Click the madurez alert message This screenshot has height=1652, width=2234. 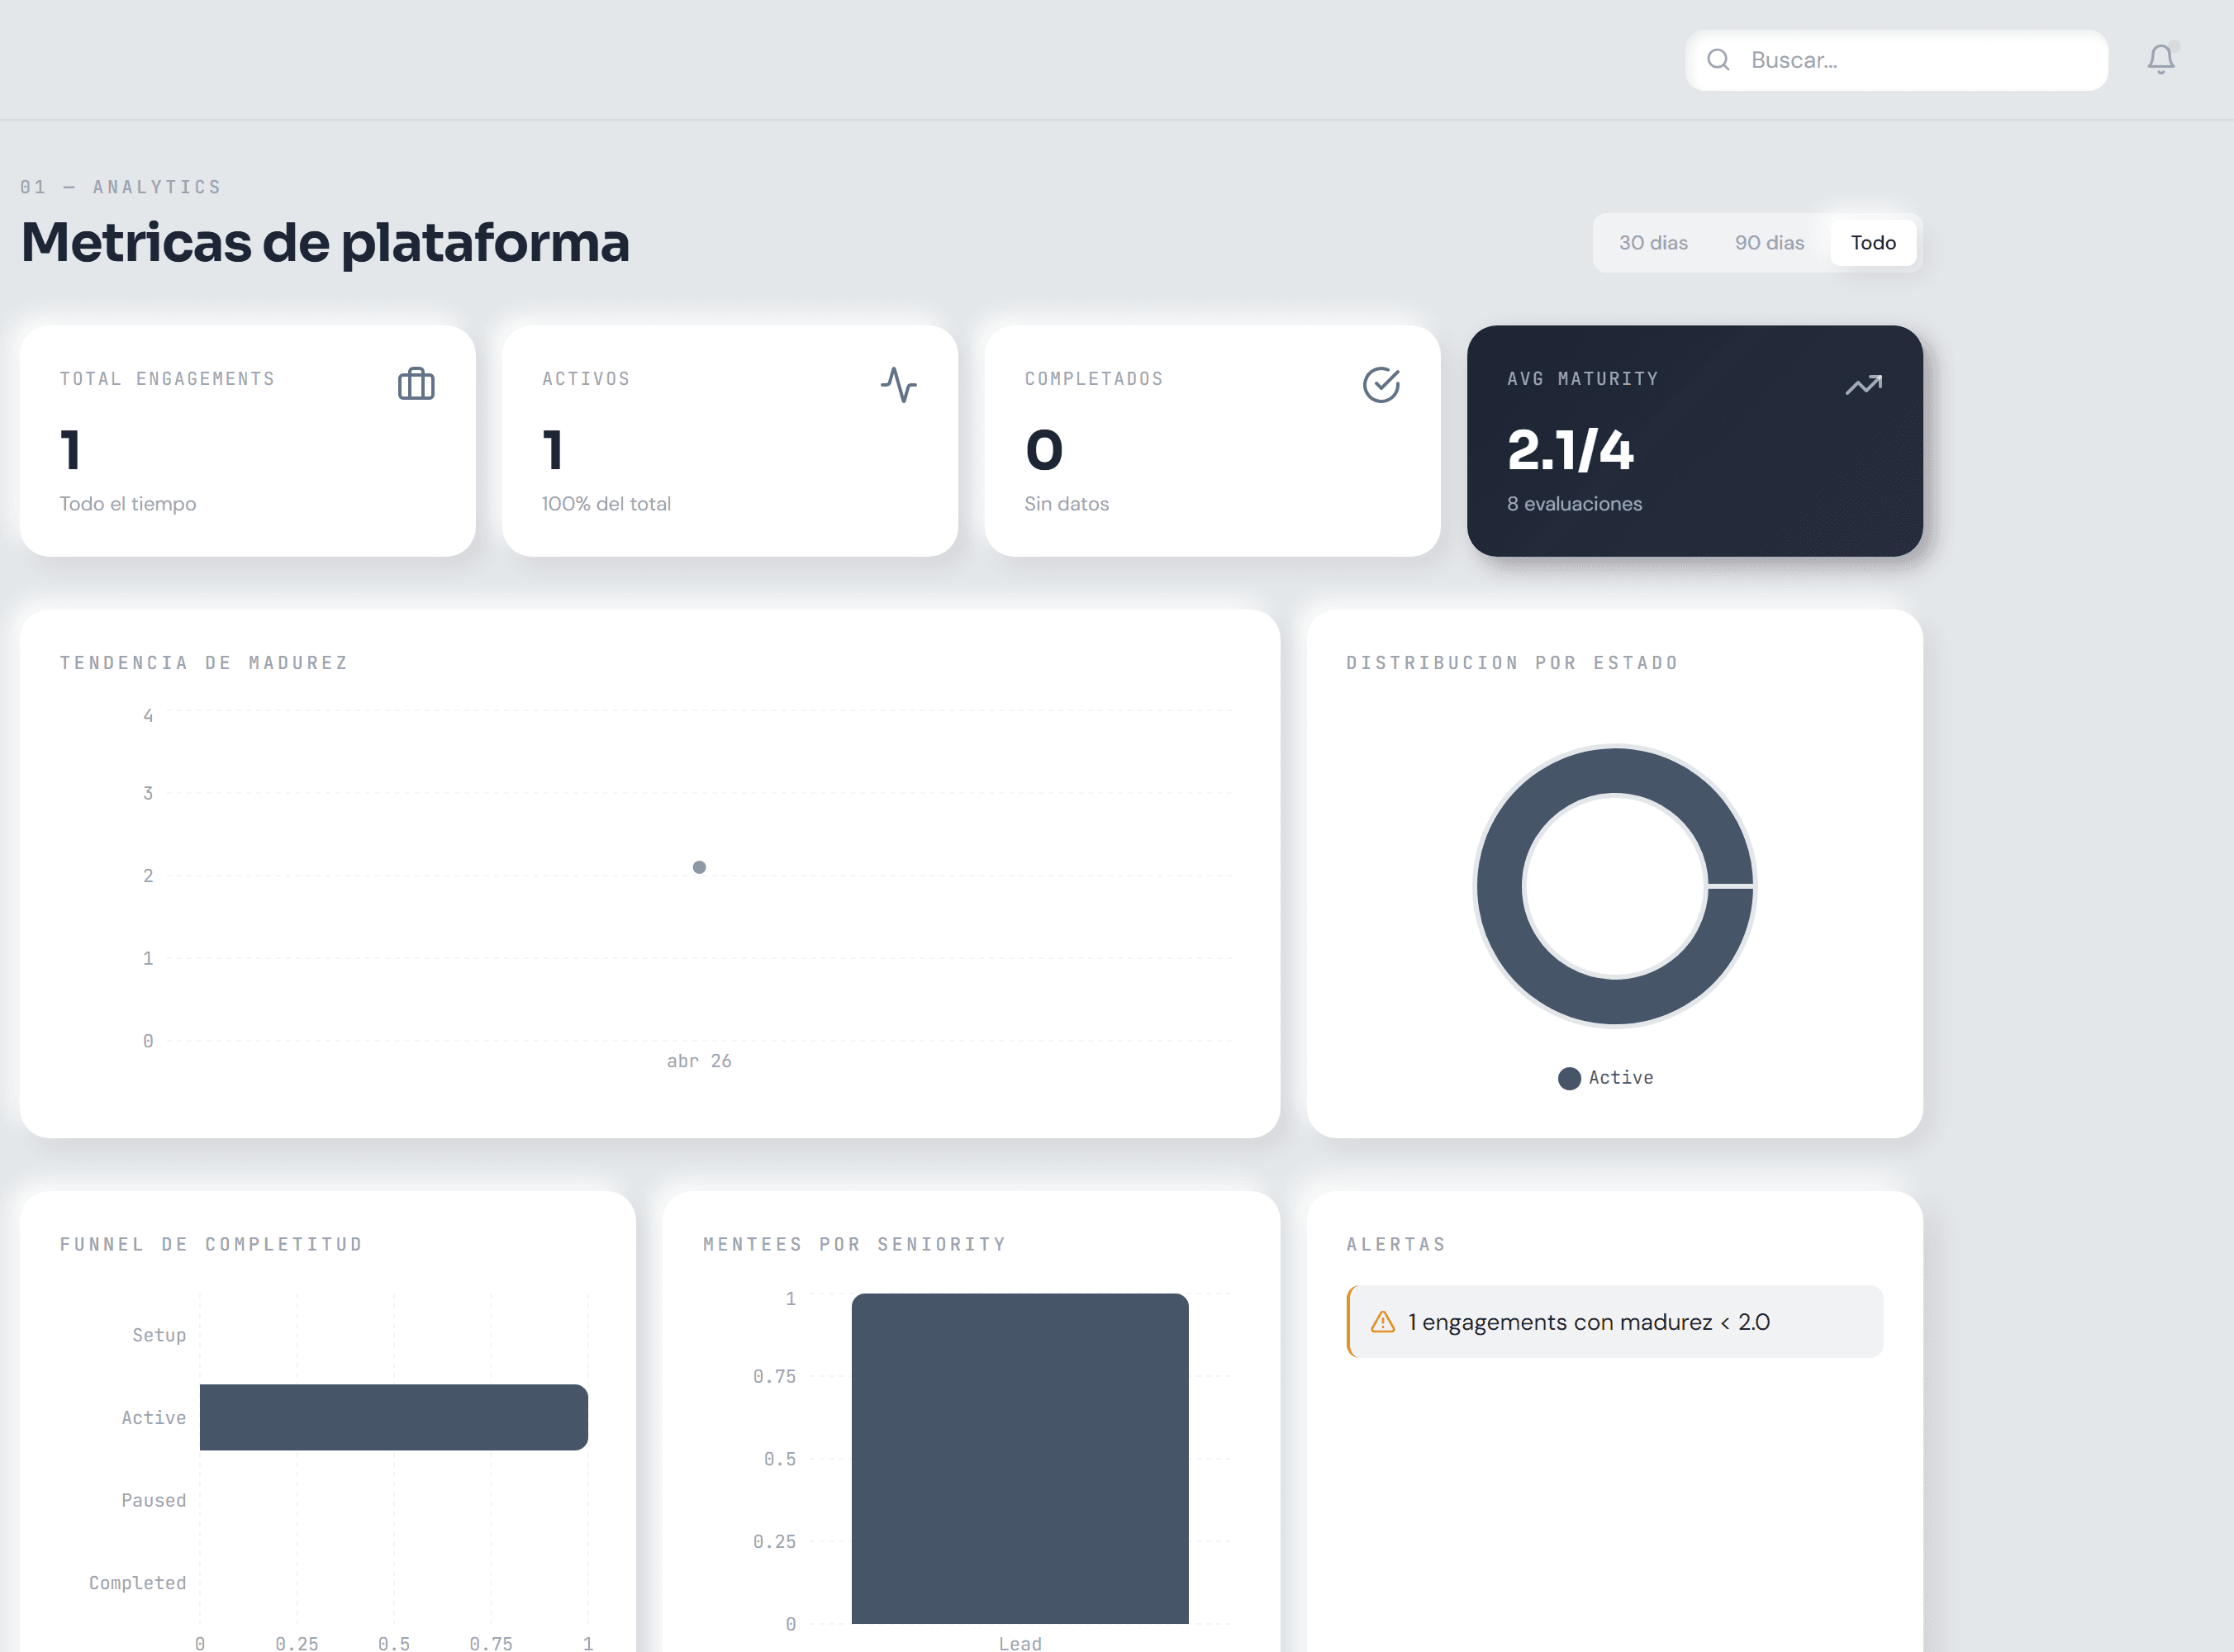[x=1588, y=1321]
